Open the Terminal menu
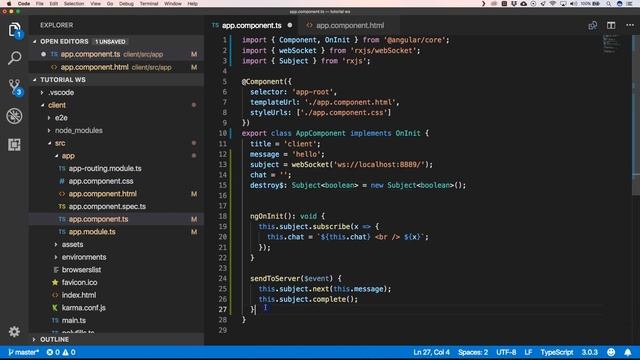The height and width of the screenshot is (360, 640). [149, 3]
